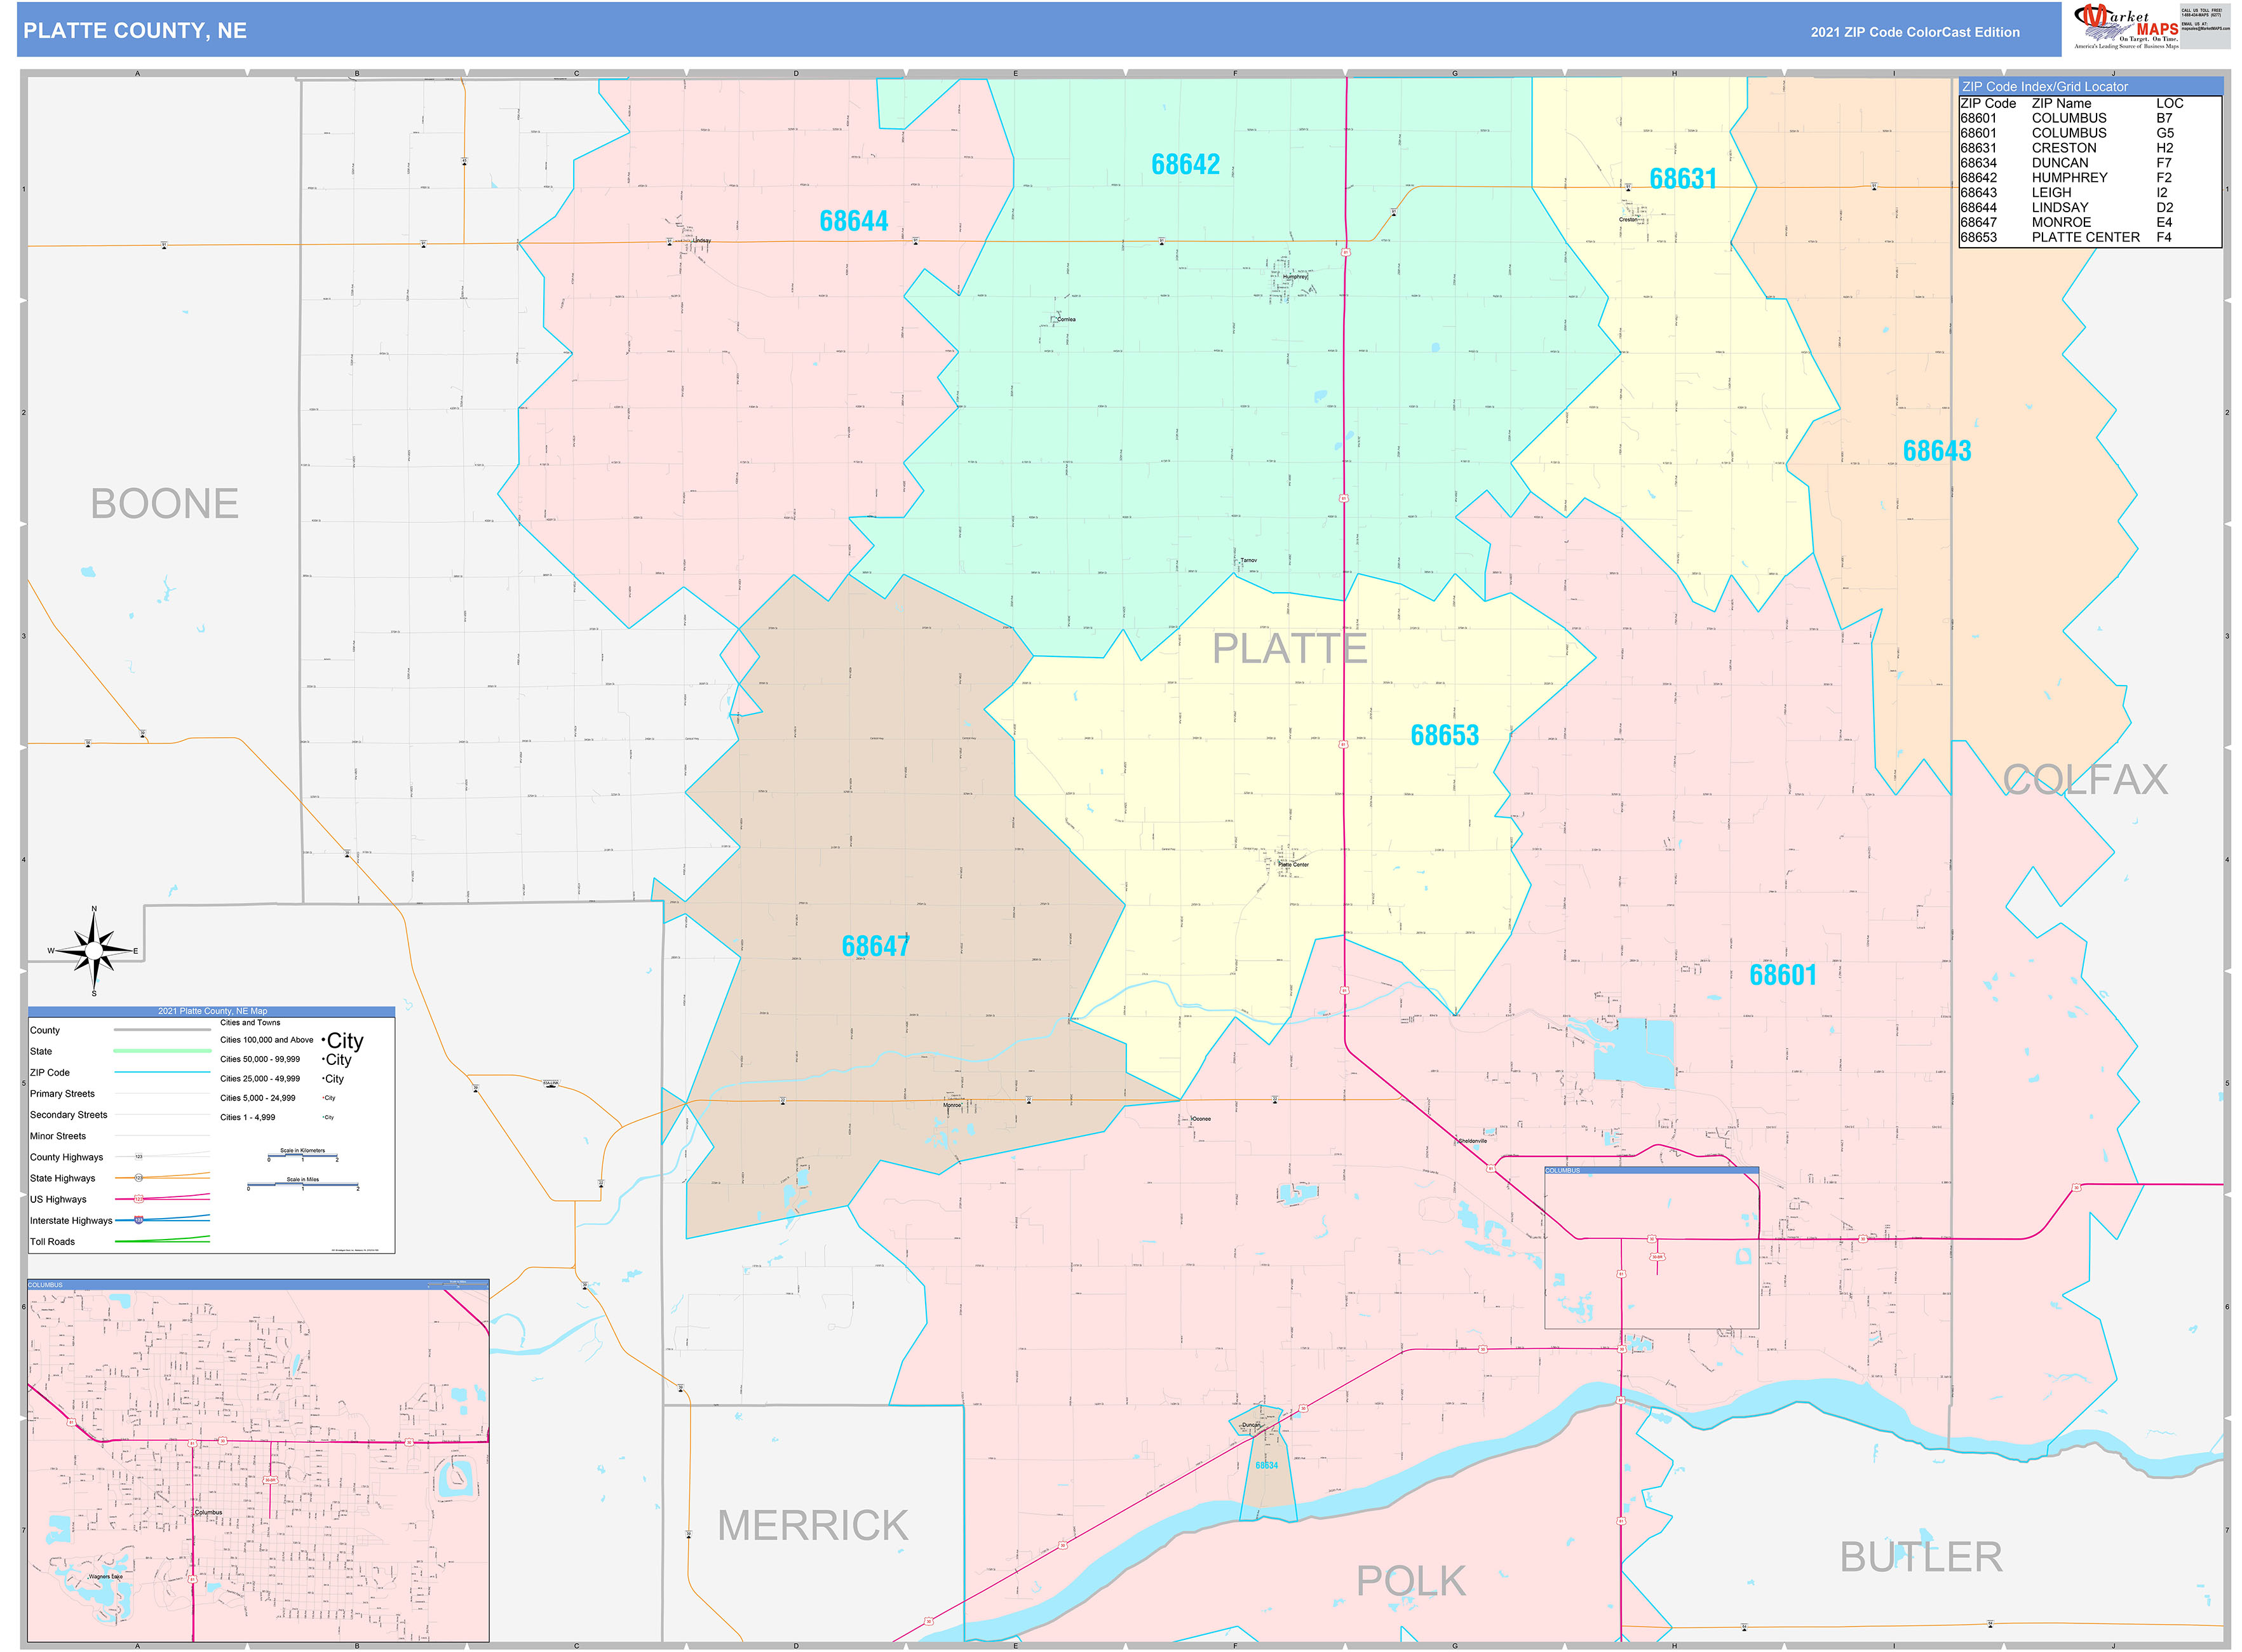Click the green State boundary line sample
The image size is (2242, 1652).
[x=162, y=1051]
